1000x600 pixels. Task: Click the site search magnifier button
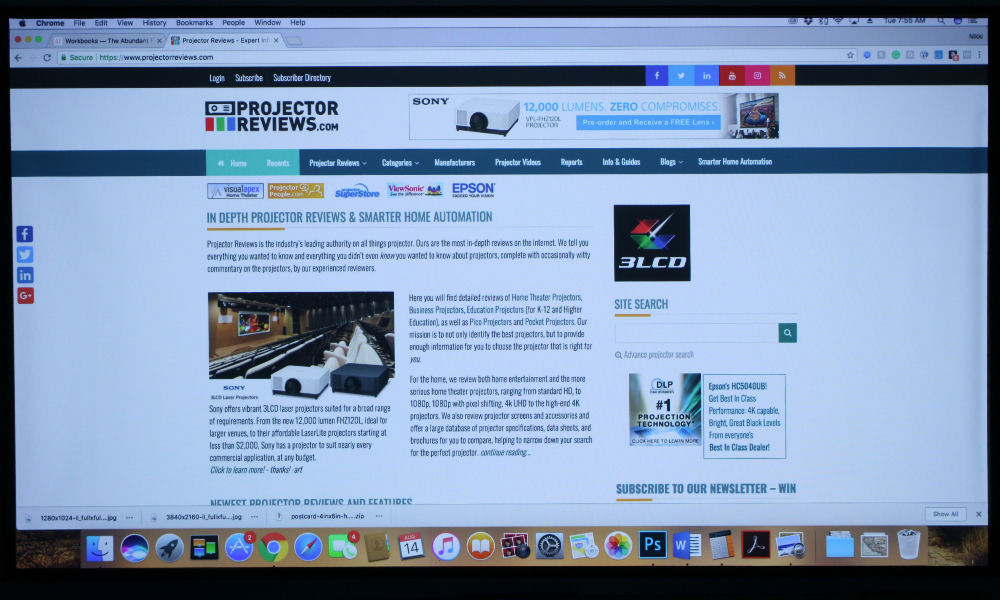(788, 333)
